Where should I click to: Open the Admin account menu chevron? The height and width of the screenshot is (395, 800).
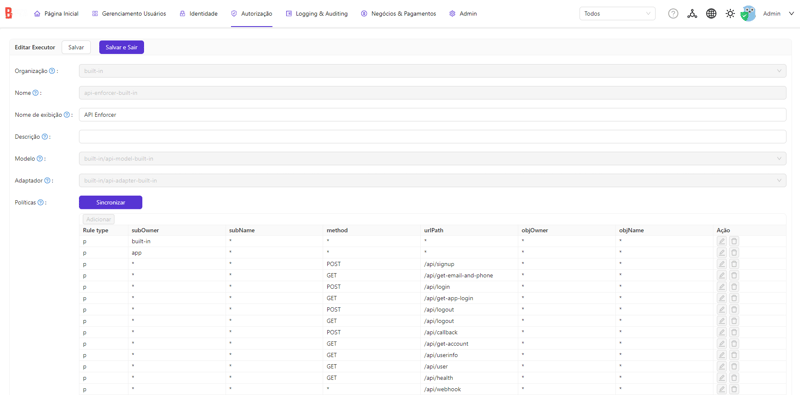791,14
